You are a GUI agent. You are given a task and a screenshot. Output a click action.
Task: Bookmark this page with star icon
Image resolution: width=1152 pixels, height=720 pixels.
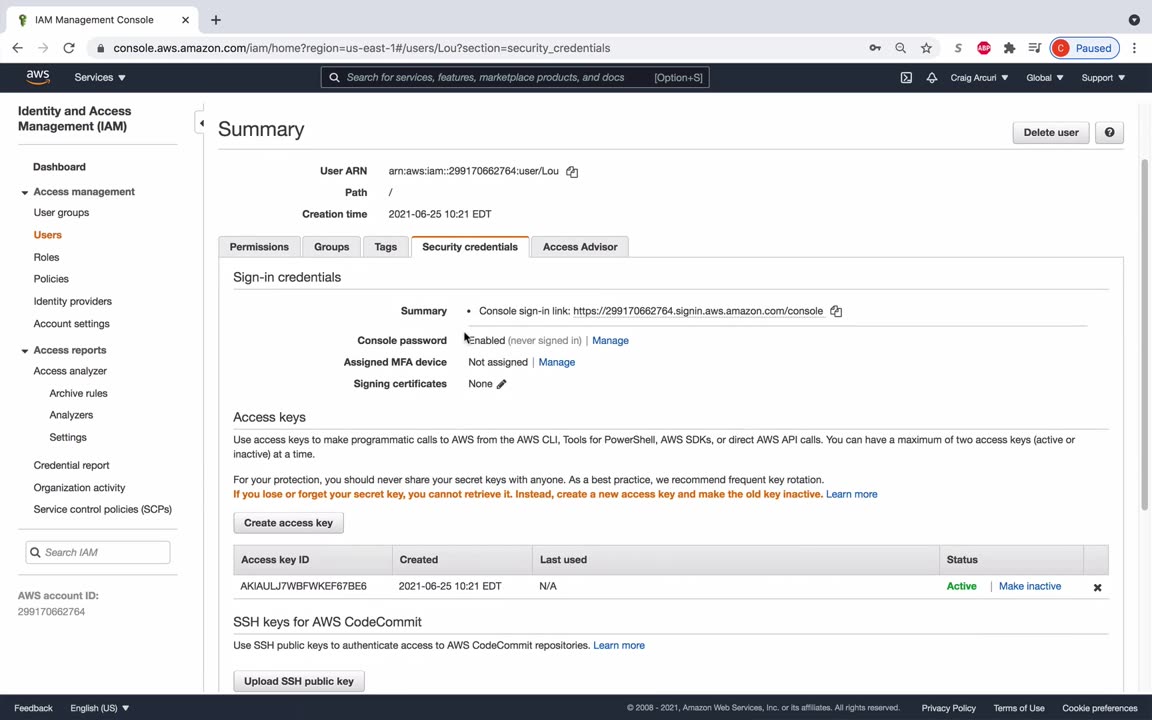926,48
